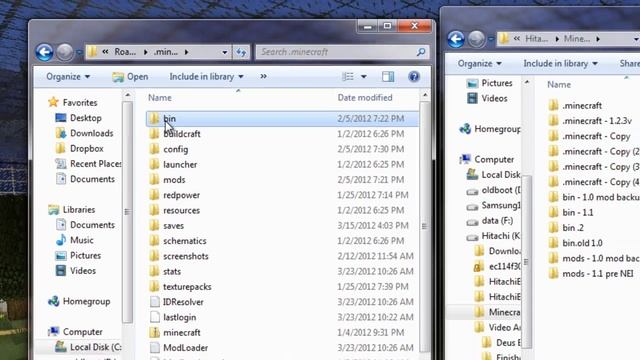Click Favorites star heading
This screenshot has width=640, height=360.
pyautogui.click(x=73, y=102)
